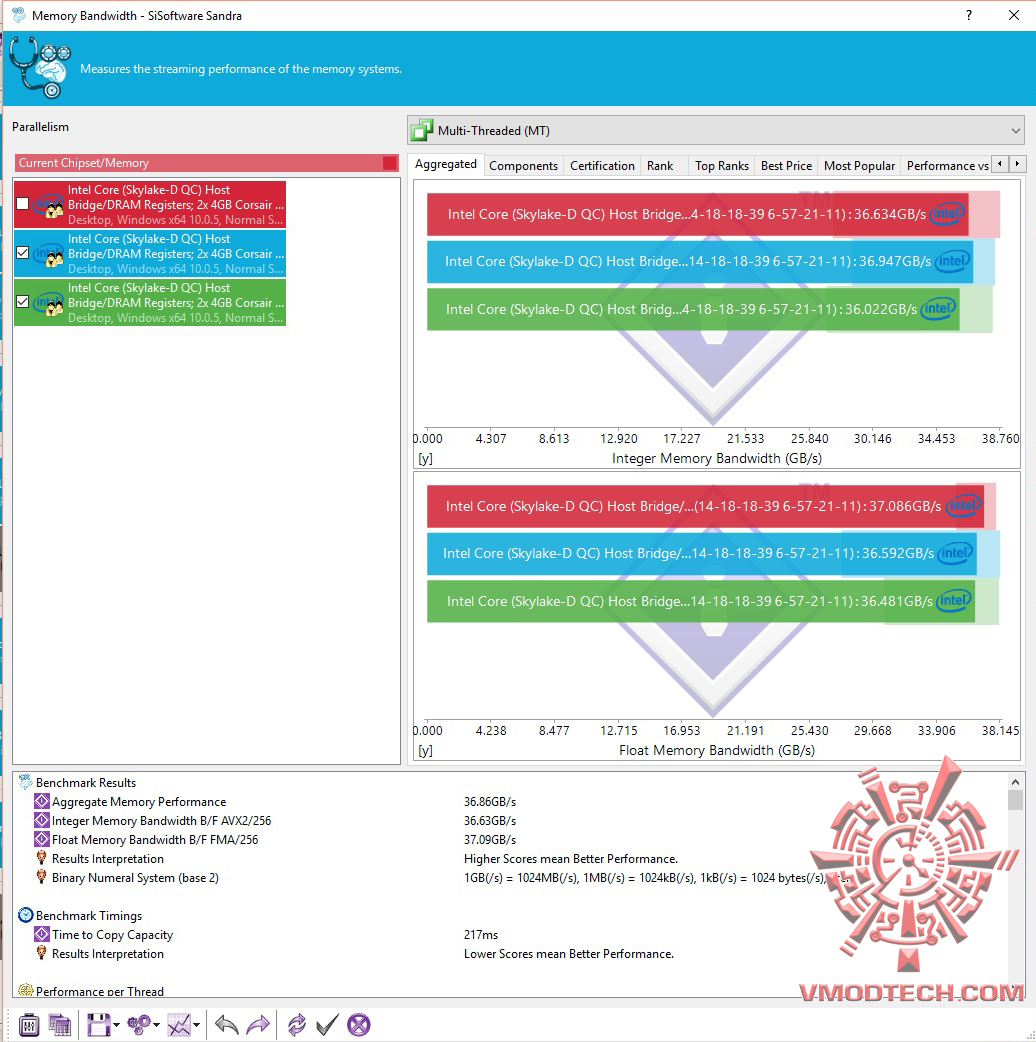Click the tab scroll left arrow

(x=999, y=163)
